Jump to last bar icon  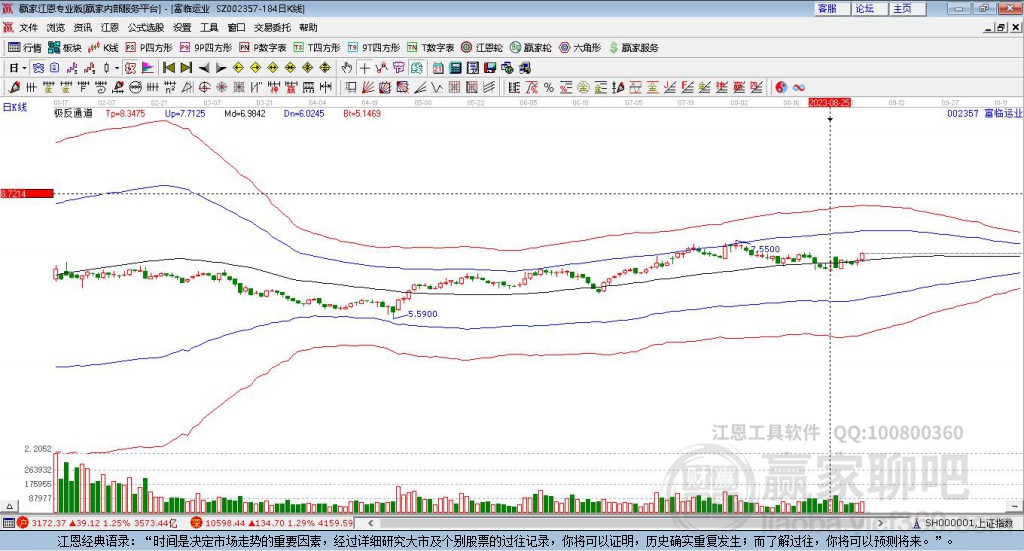point(186,68)
